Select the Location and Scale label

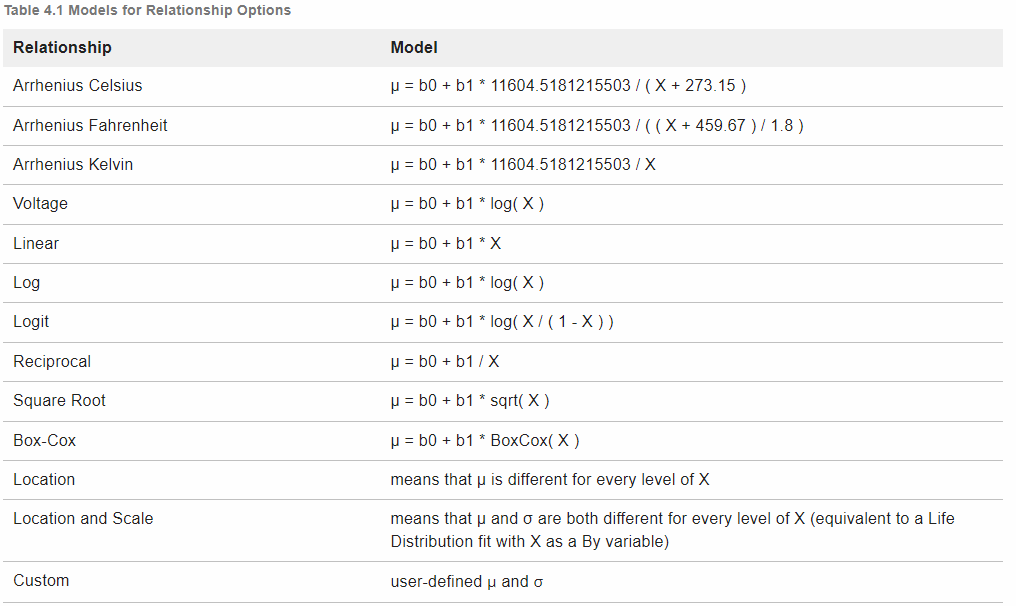click(83, 519)
